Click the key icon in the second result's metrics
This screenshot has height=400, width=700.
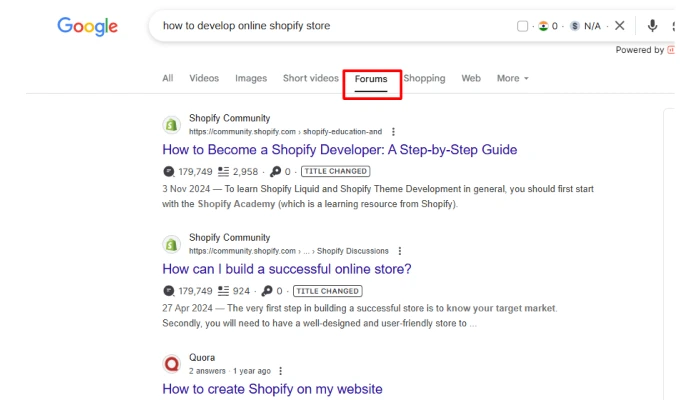pyautogui.click(x=267, y=291)
